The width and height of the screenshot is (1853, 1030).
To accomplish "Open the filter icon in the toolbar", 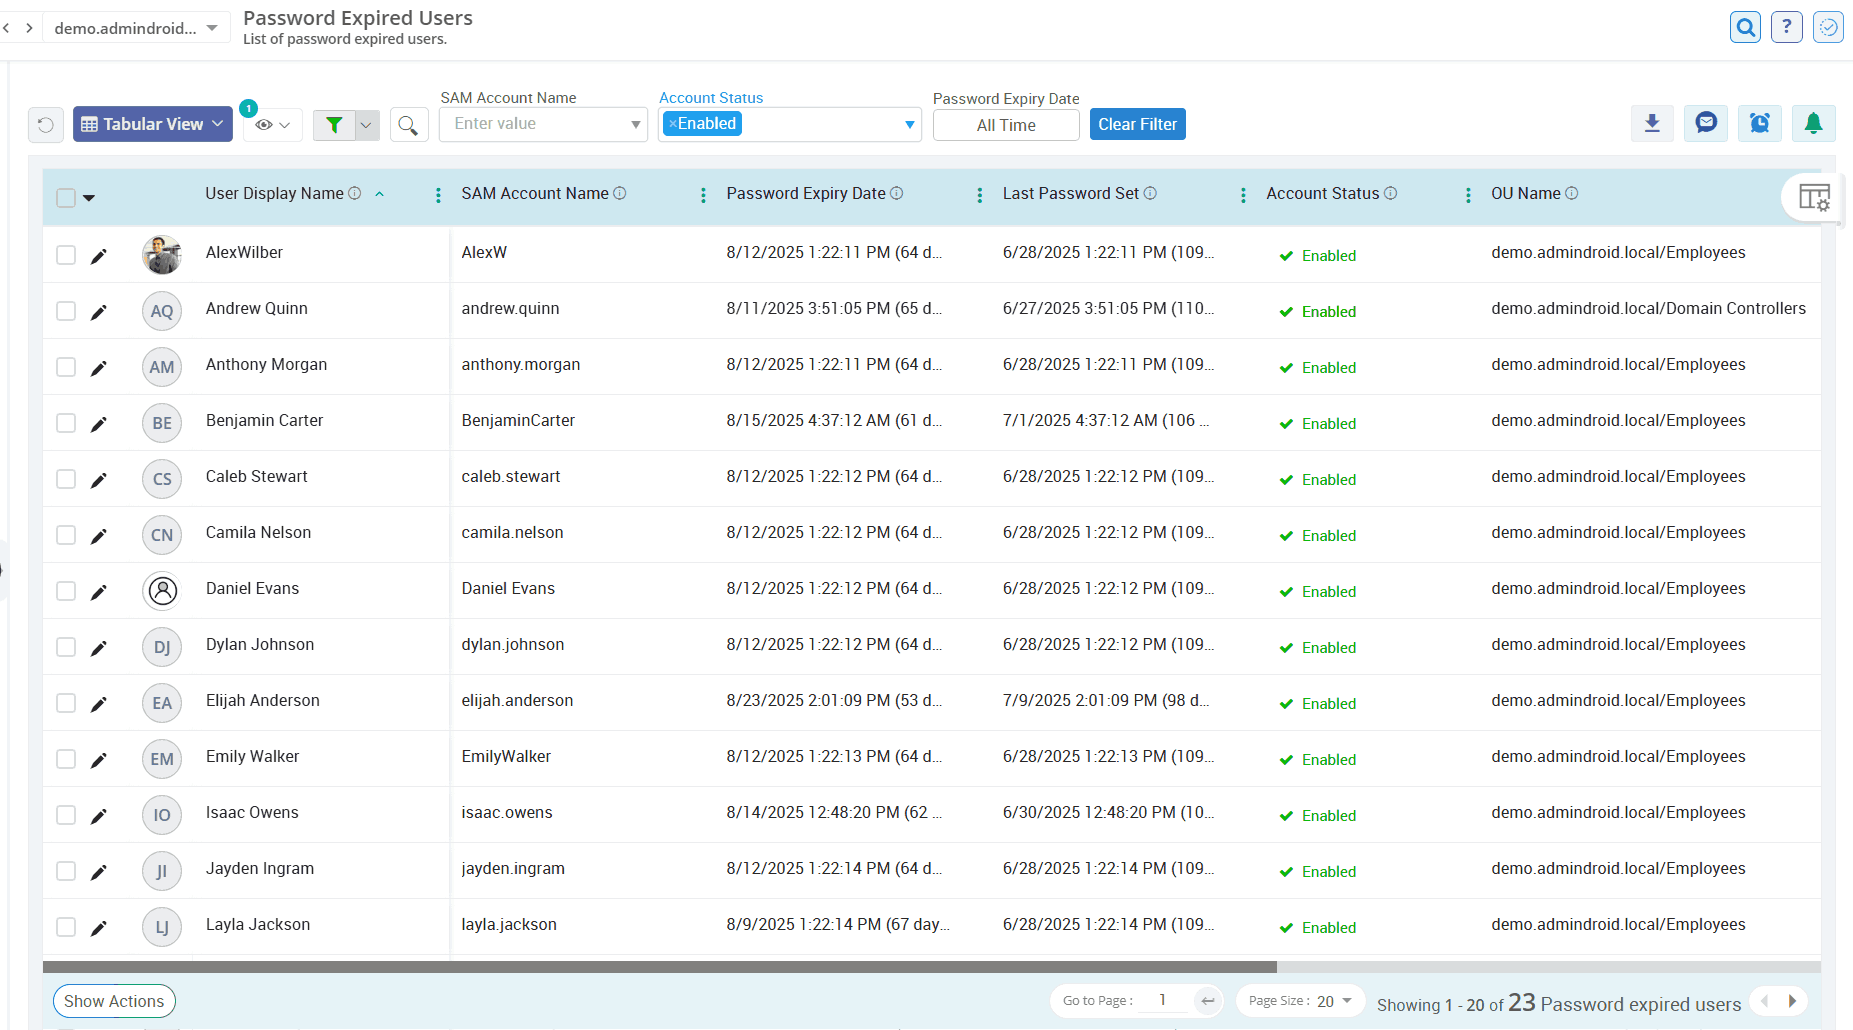I will pos(335,124).
